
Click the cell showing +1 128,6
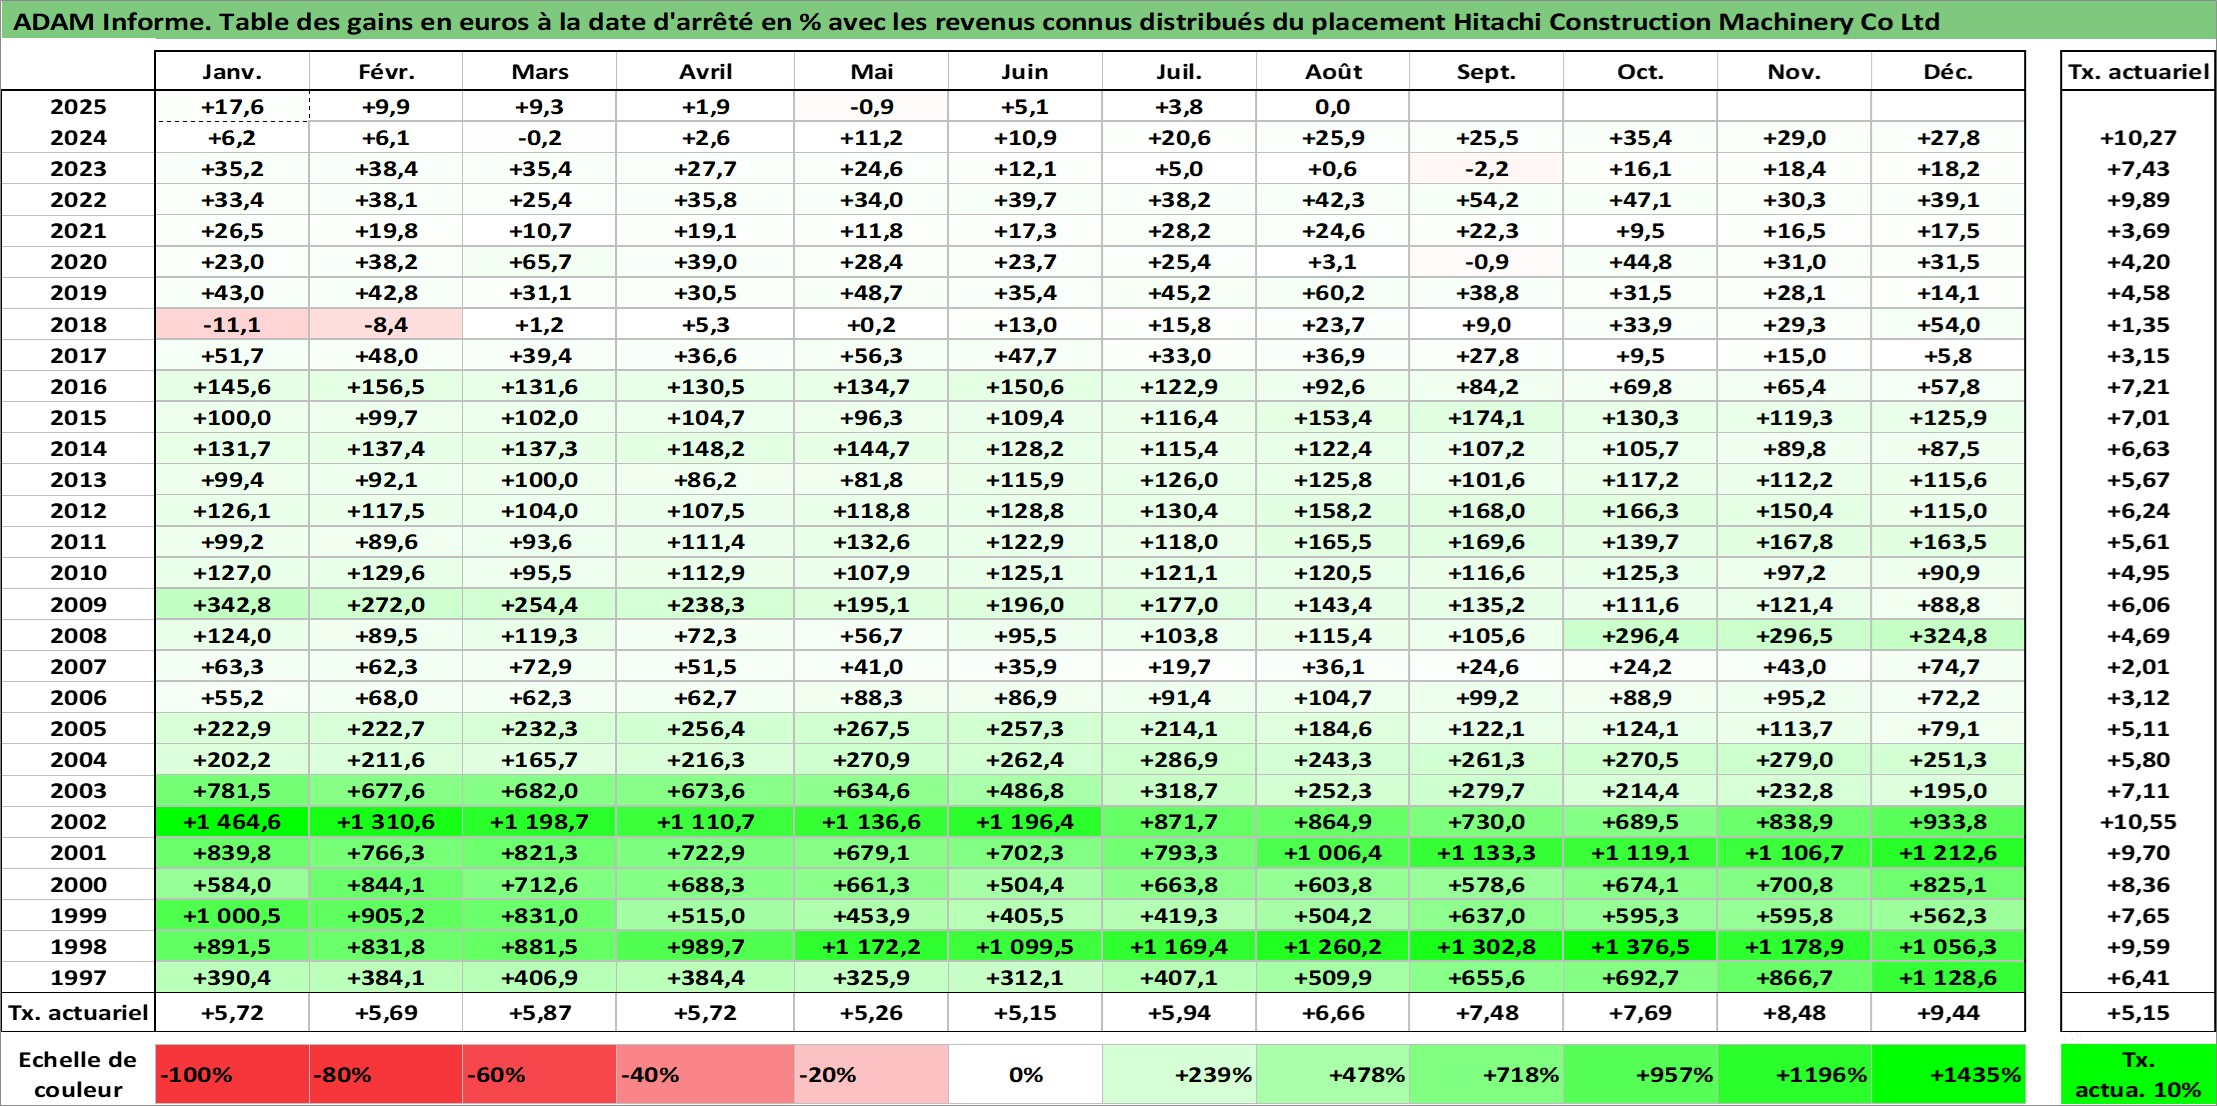point(1948,978)
